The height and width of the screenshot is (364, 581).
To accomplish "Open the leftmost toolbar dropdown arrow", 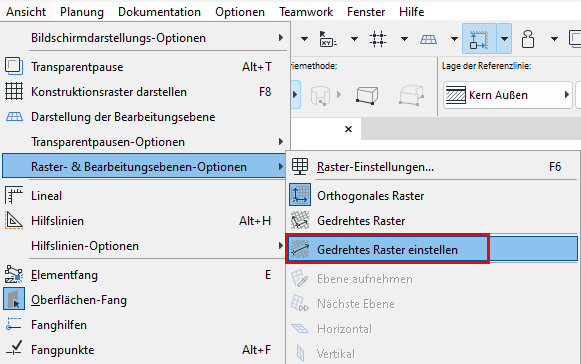I will 304,39.
